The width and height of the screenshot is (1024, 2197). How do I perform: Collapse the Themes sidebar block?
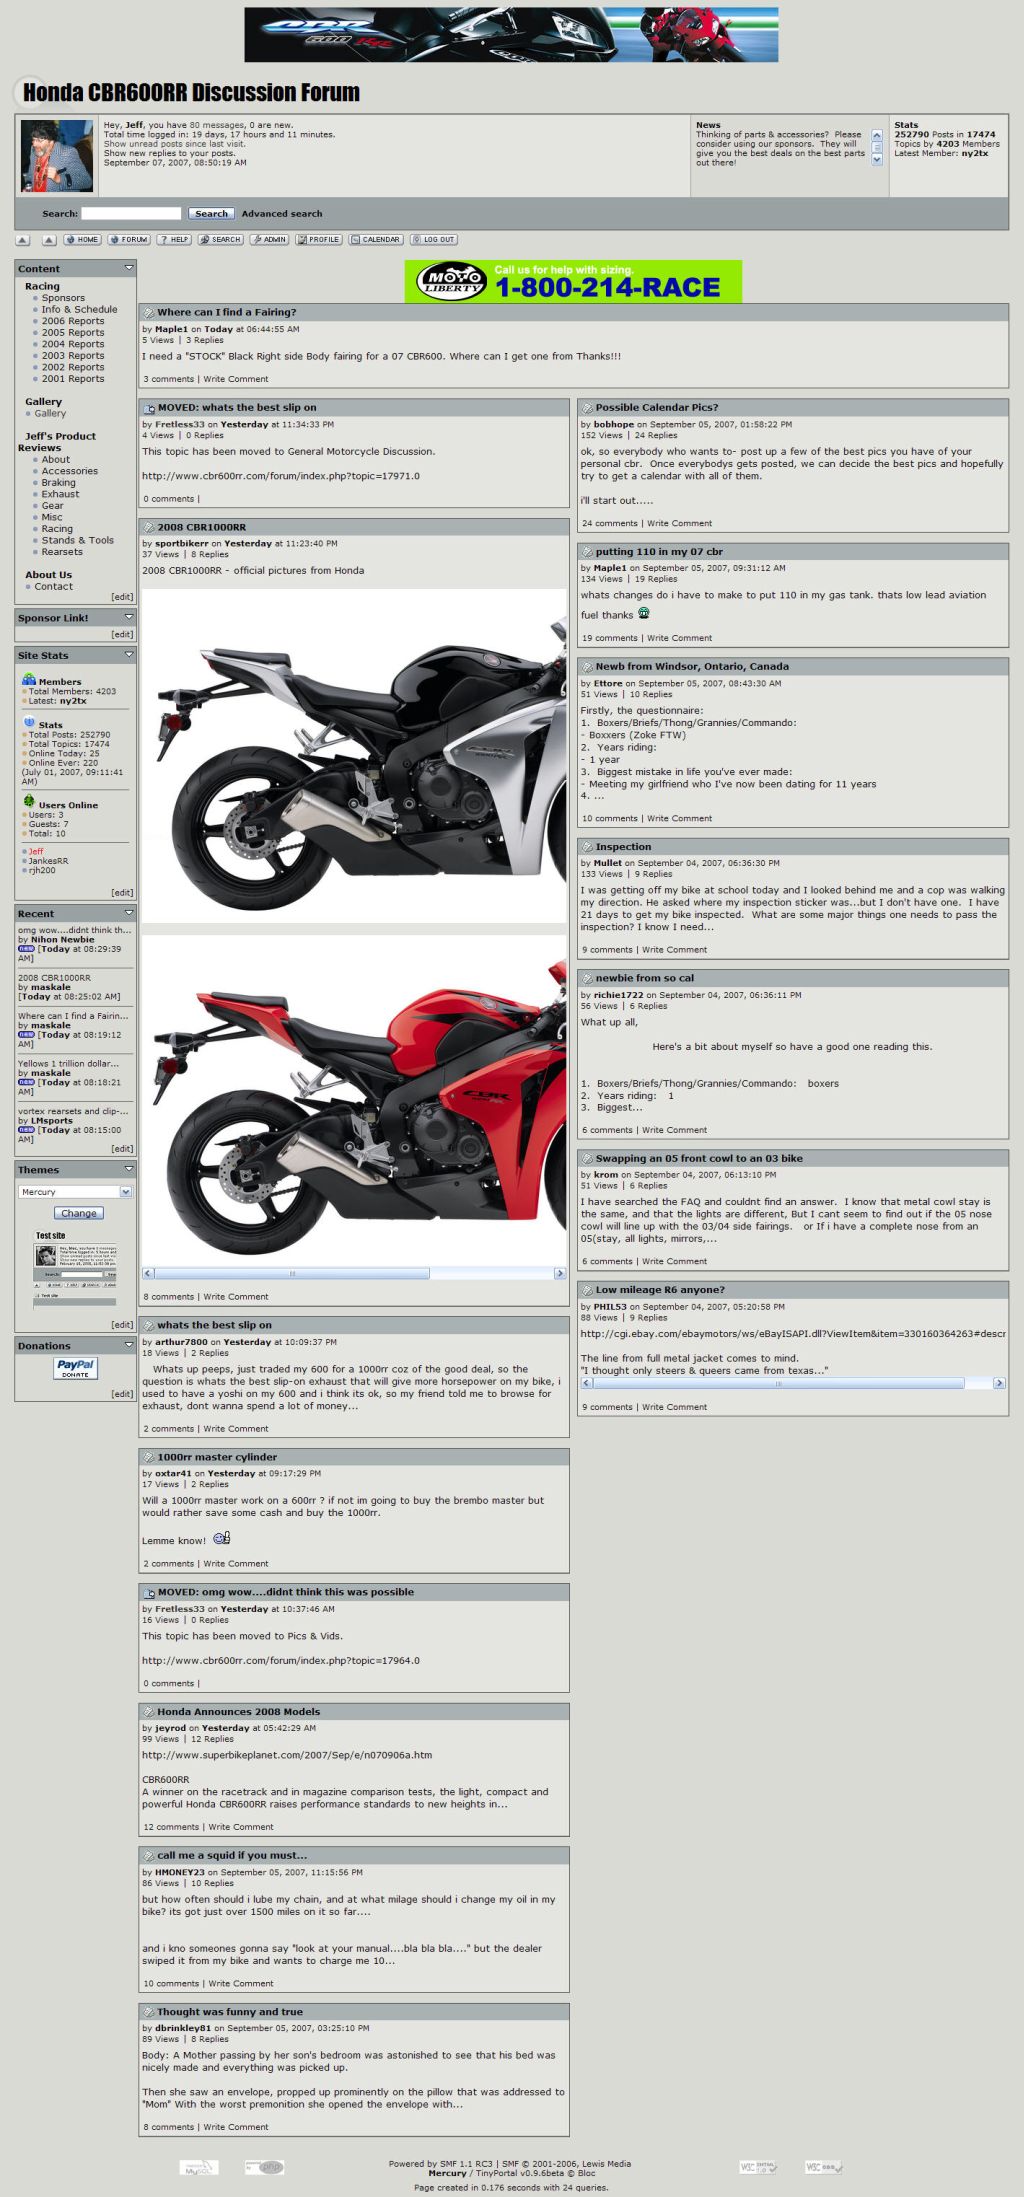click(129, 1169)
